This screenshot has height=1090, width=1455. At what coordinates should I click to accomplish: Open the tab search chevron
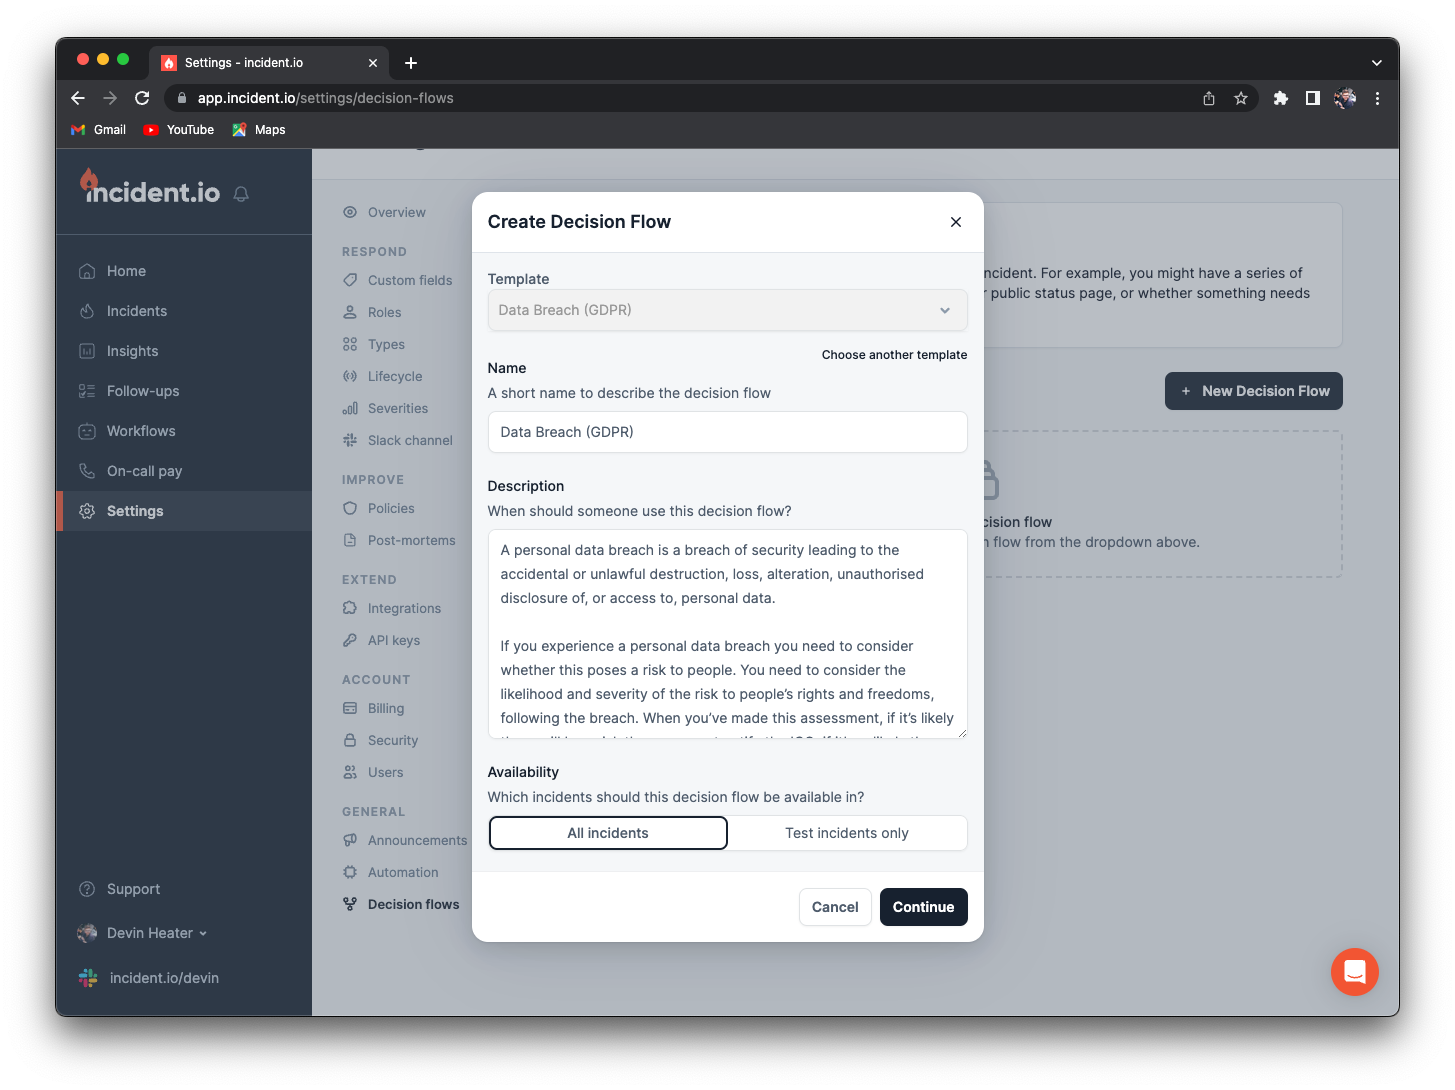pos(1377,63)
